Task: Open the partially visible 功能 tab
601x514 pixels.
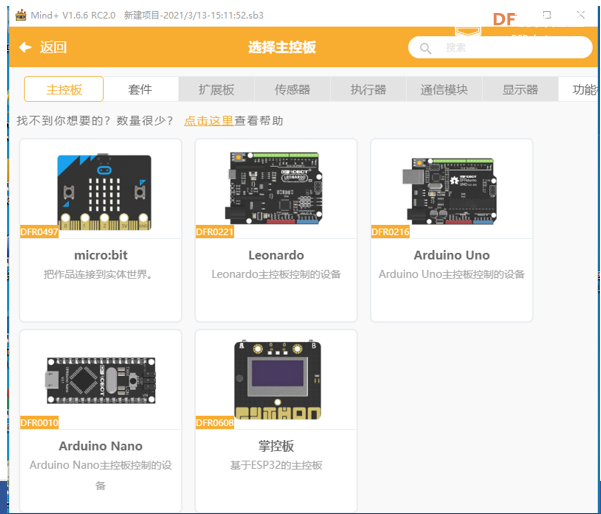Action: point(579,89)
